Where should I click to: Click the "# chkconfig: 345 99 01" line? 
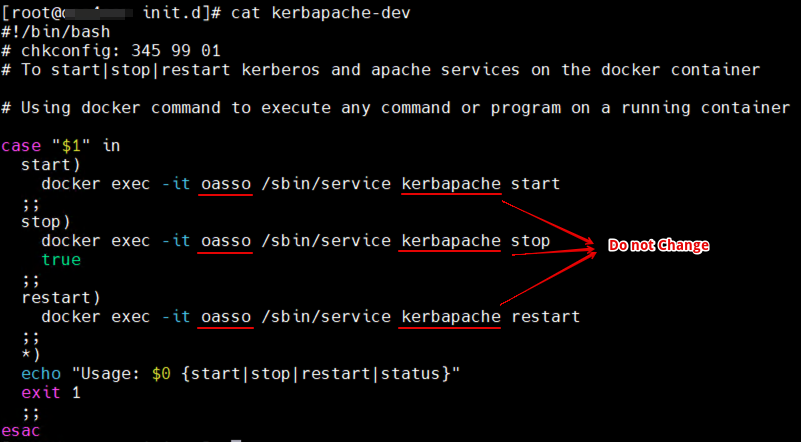[110, 50]
